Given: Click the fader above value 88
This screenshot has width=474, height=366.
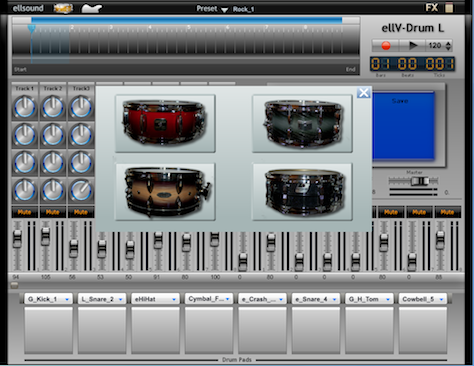Looking at the screenshot, I should 440,239.
